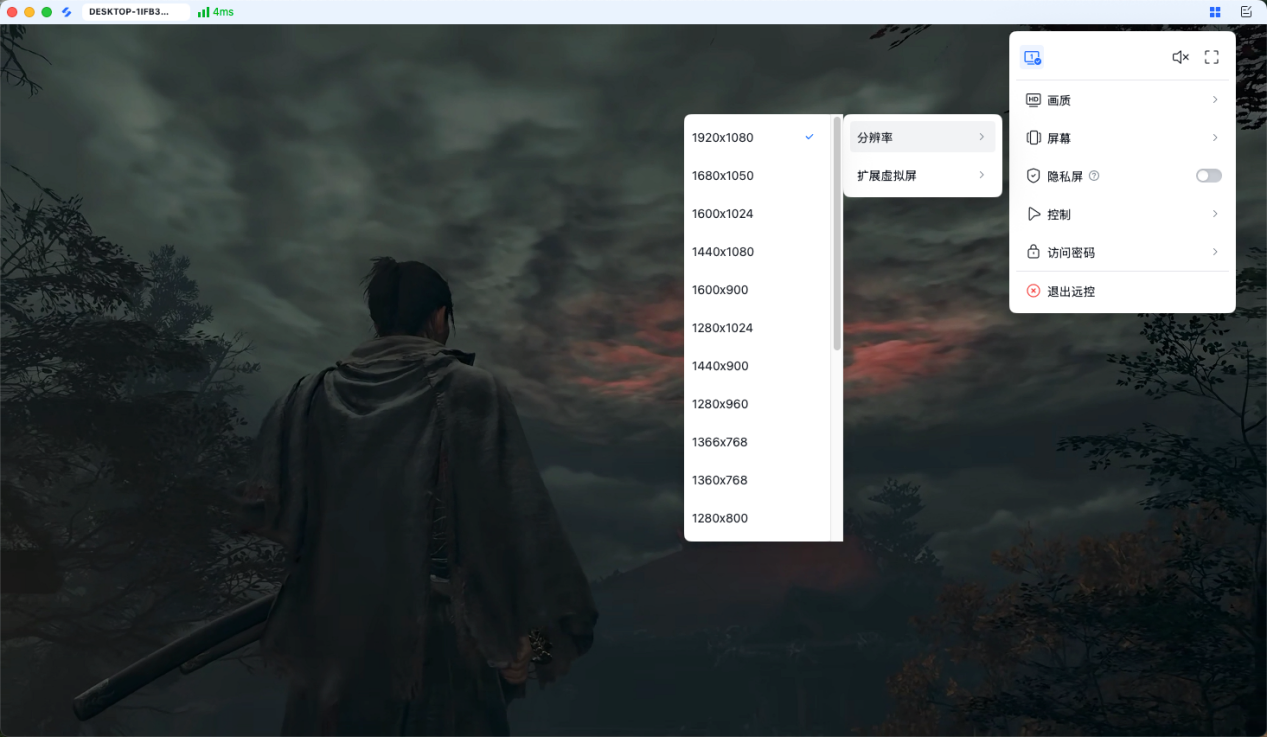Screen dimensions: 1267x737
Task: Click the red 退出远控 exit icon
Action: click(x=1034, y=291)
